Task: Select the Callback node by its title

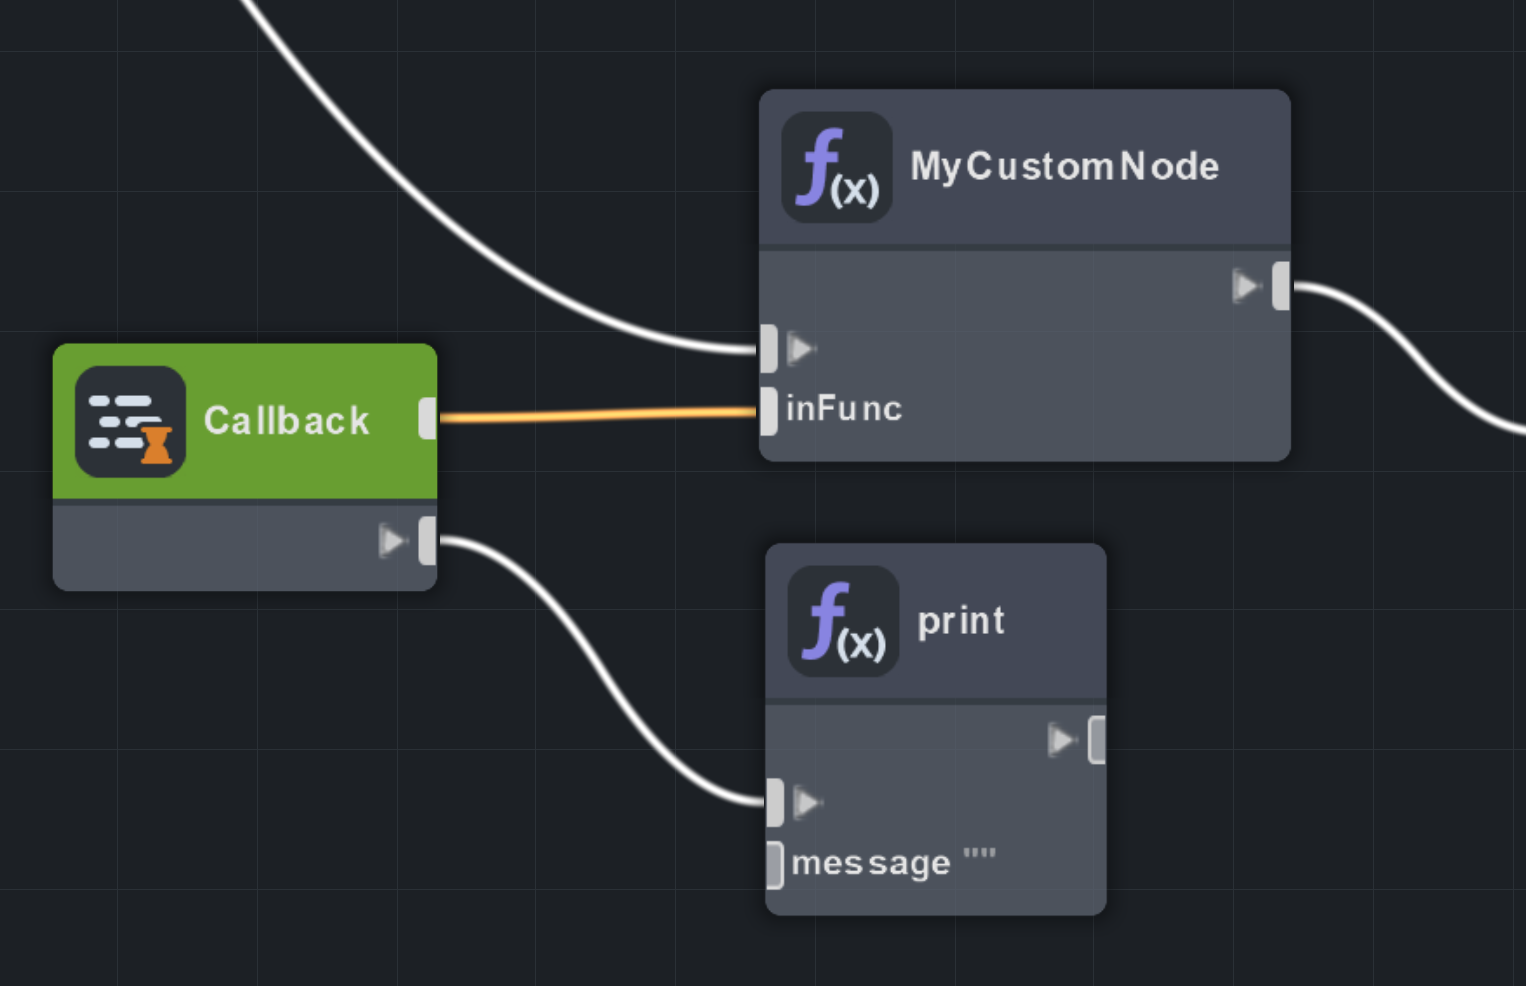Action: click(286, 421)
